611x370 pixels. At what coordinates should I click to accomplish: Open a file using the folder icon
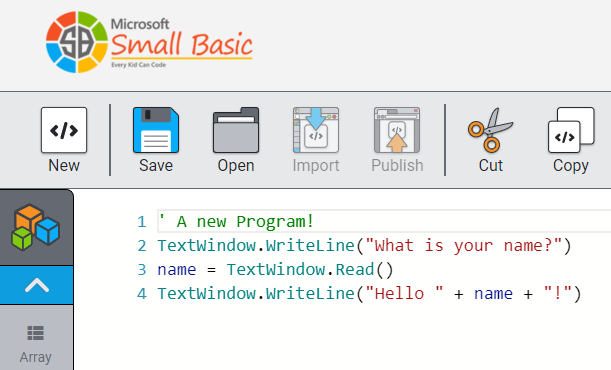click(236, 130)
